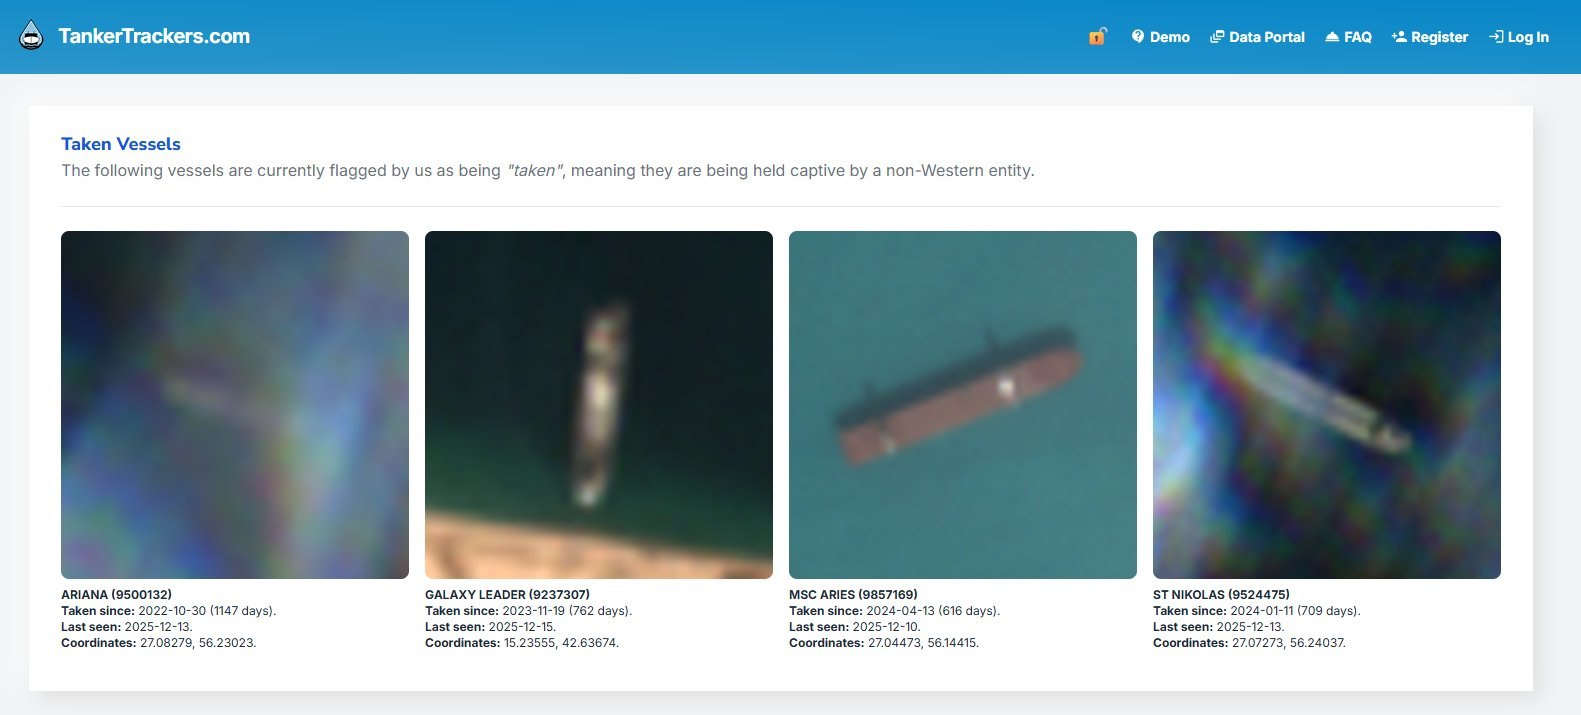The image size is (1581, 715).
Task: Click the orange unlocked padlock icon
Action: [x=1097, y=37]
